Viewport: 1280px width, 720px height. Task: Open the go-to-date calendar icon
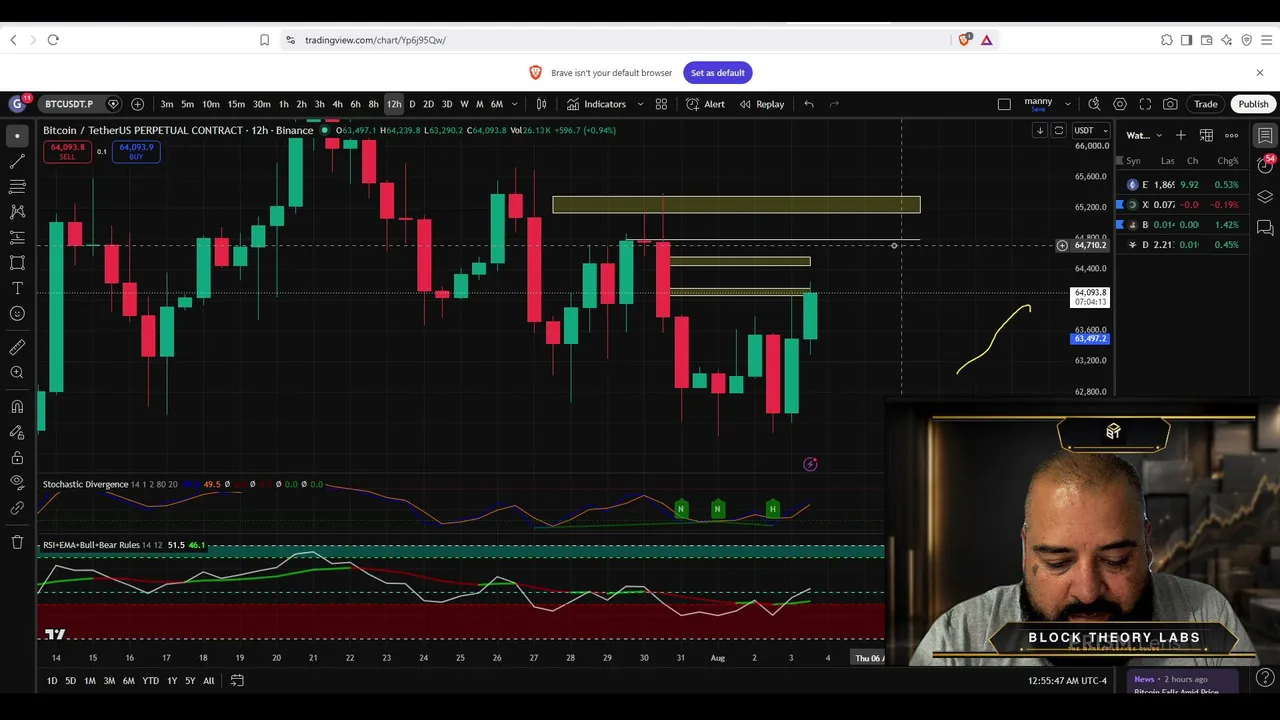pos(237,681)
